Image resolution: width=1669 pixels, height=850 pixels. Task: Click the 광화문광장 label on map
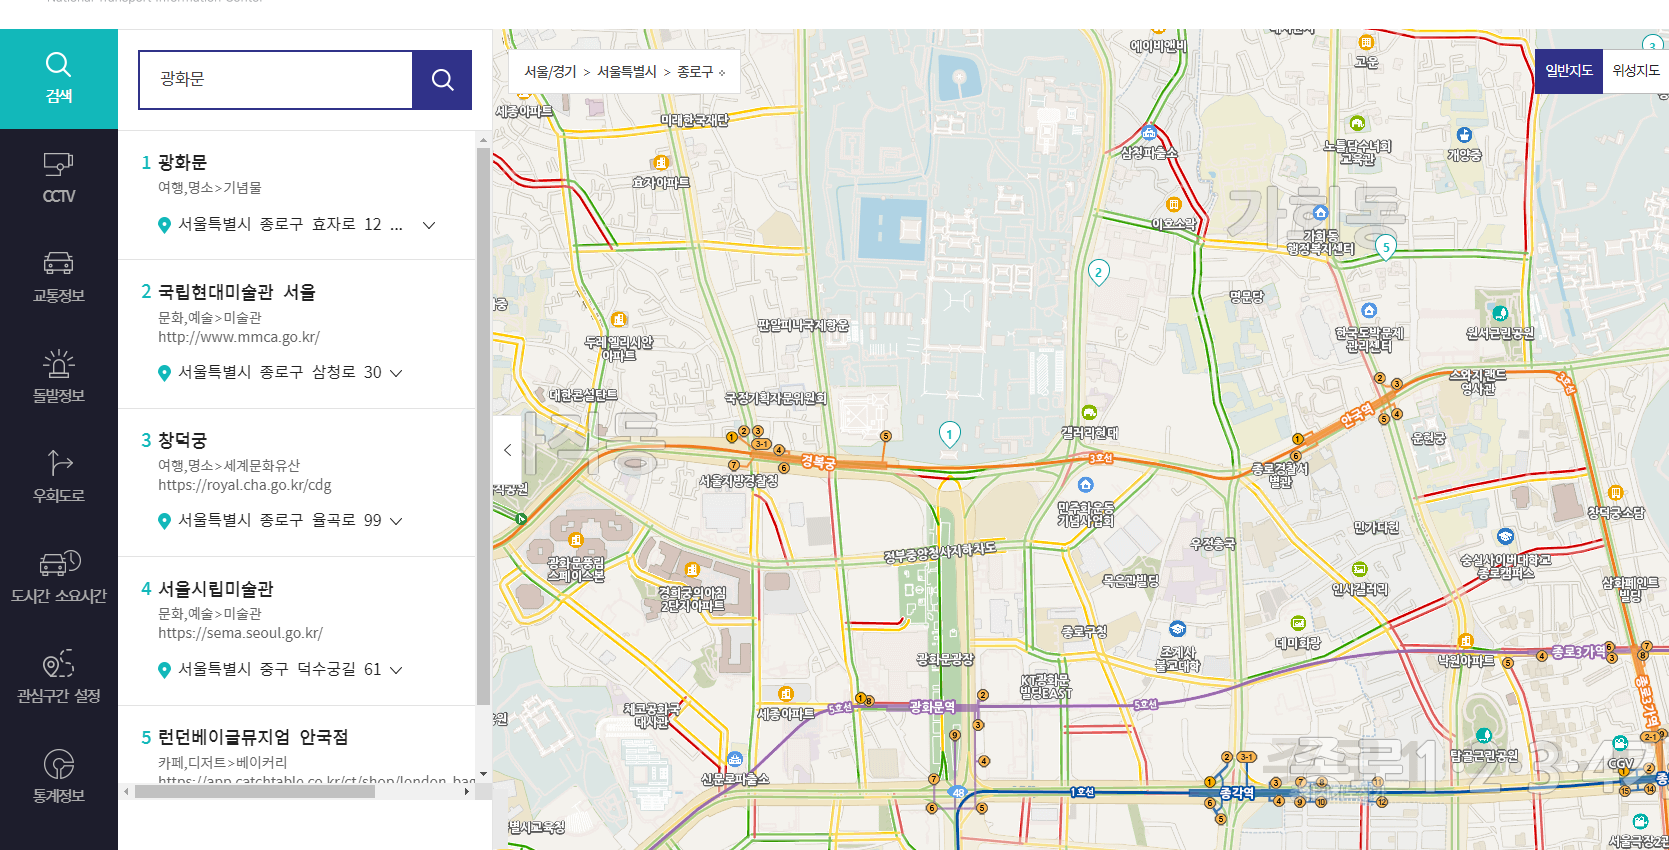(944, 660)
